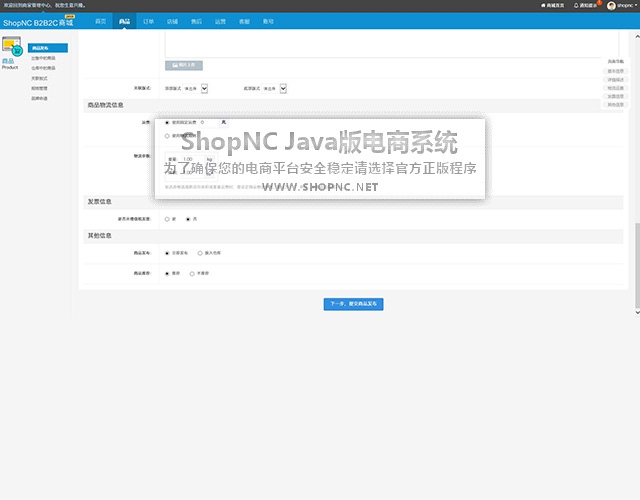Image resolution: width=640 pixels, height=500 pixels.
Task: Open 商品发布 in the left sidebar
Action: pyautogui.click(x=48, y=48)
